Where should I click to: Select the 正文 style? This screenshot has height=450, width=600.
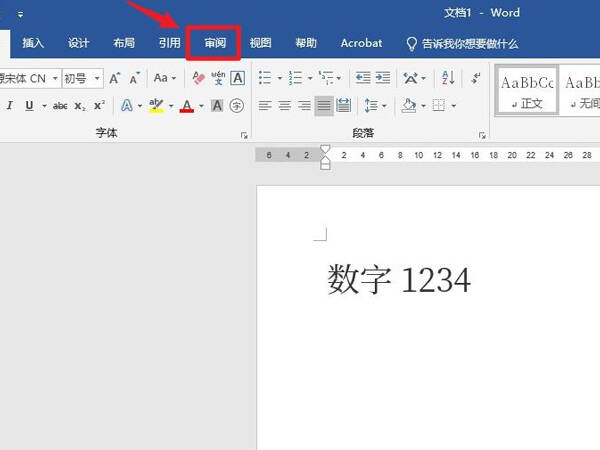tap(527, 90)
